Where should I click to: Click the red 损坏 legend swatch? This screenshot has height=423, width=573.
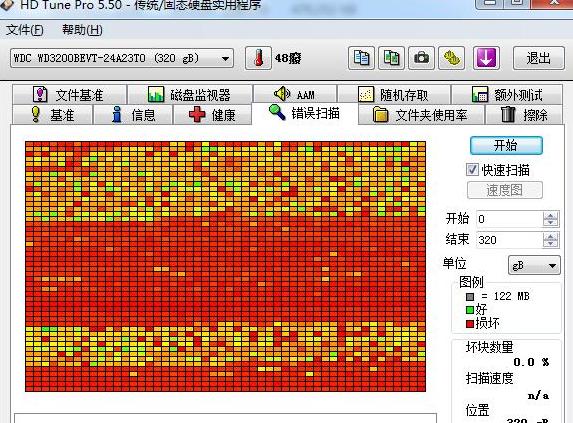470,324
